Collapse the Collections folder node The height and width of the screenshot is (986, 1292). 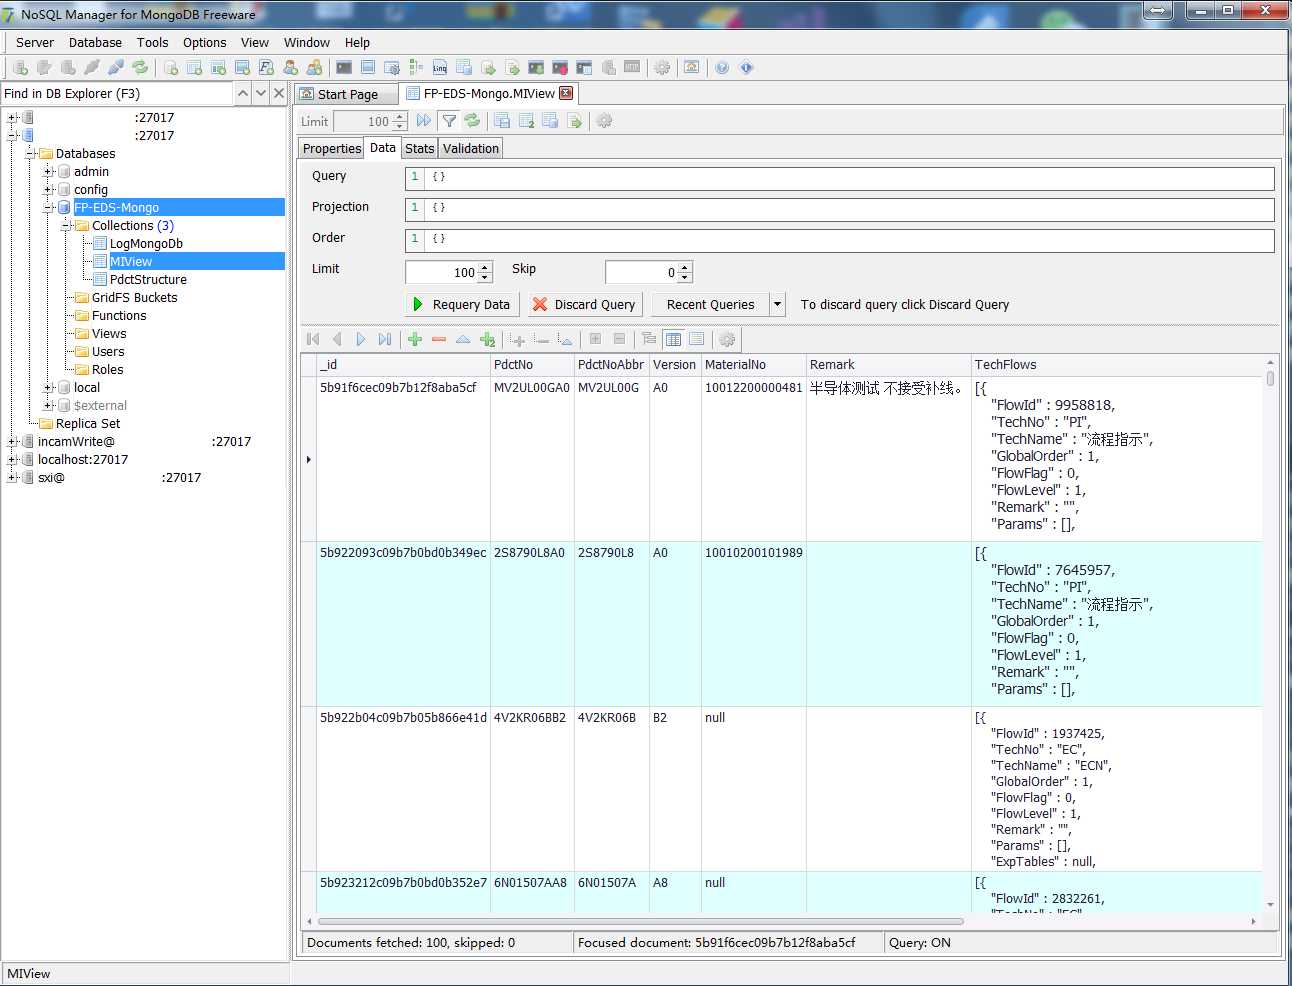67,225
